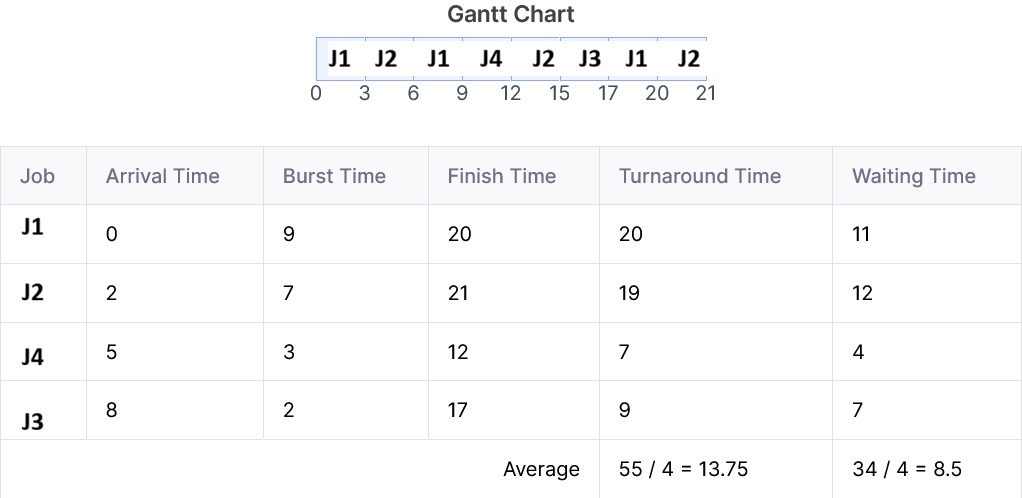Click the J3 segment in the Gantt chart
The width and height of the screenshot is (1022, 498).
pos(585,59)
